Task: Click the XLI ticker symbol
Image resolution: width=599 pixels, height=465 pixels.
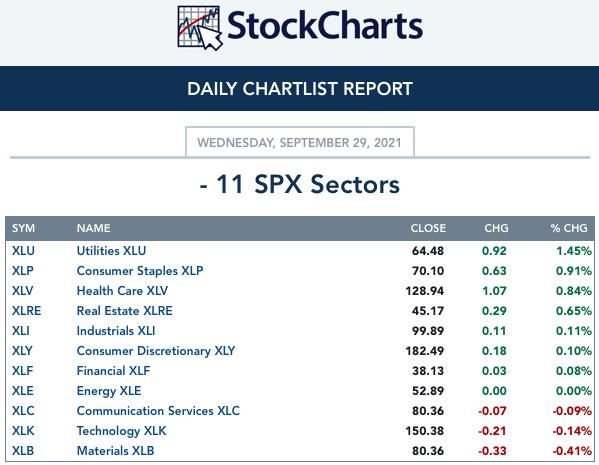Action: 21,331
